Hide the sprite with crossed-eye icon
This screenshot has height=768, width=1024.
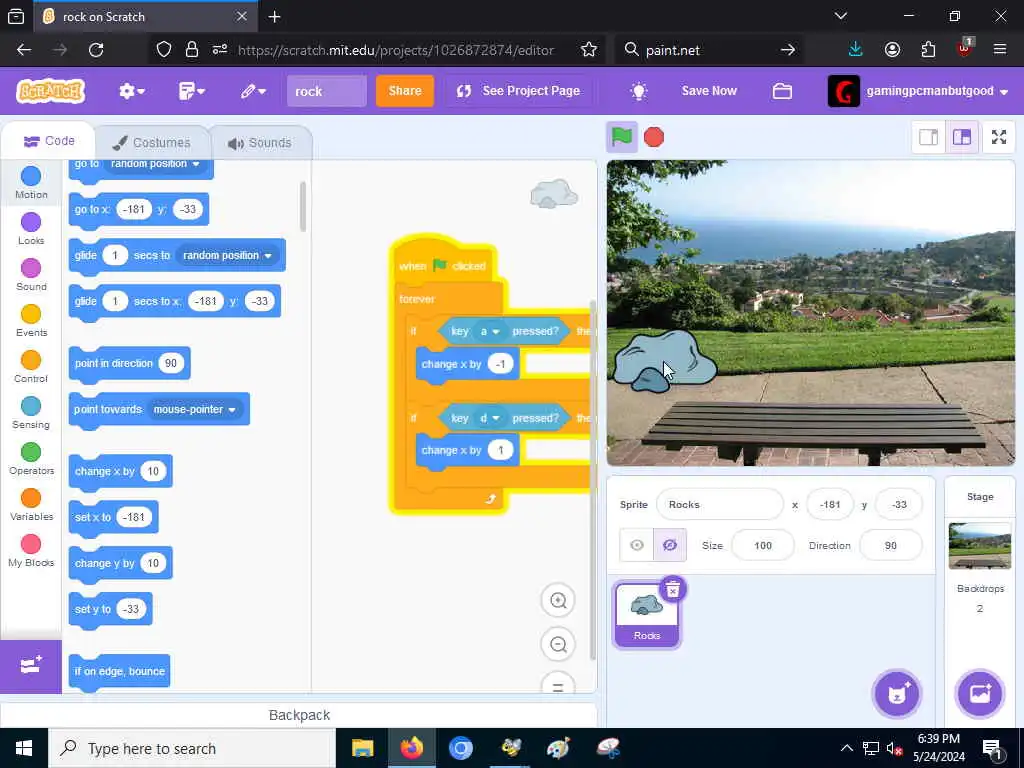coord(670,545)
